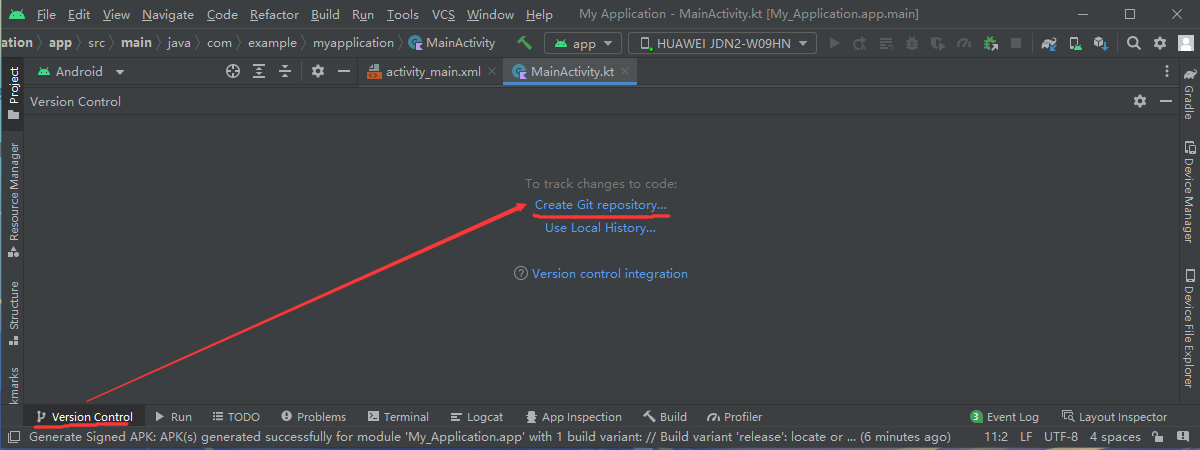Switch to the MainActivity.kt tab
This screenshot has width=1200, height=450.
tap(571, 72)
